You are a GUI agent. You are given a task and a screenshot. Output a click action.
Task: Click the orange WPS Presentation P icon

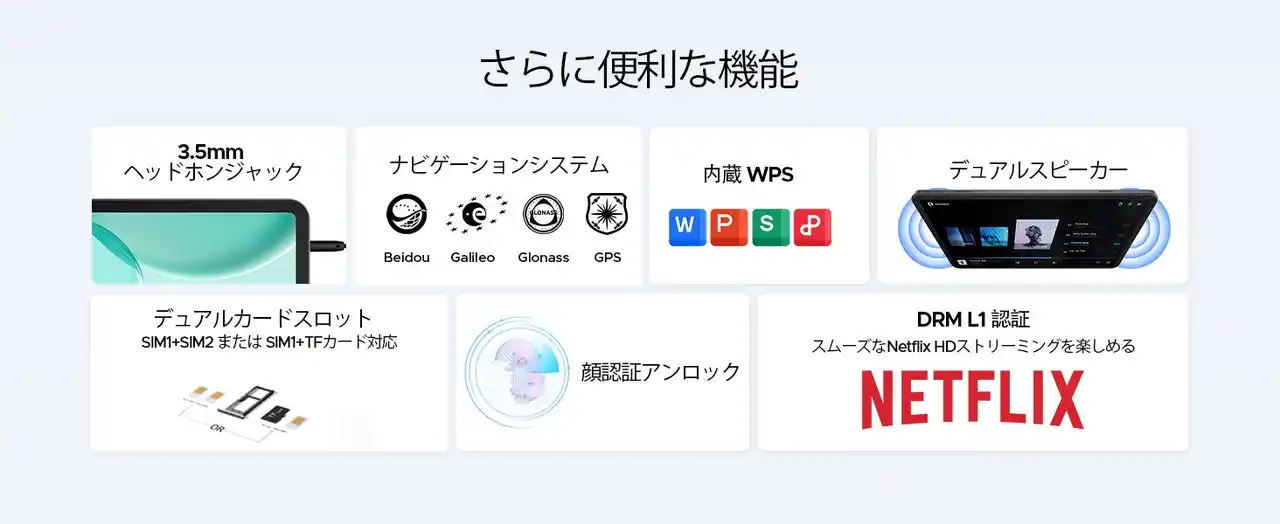click(x=728, y=227)
